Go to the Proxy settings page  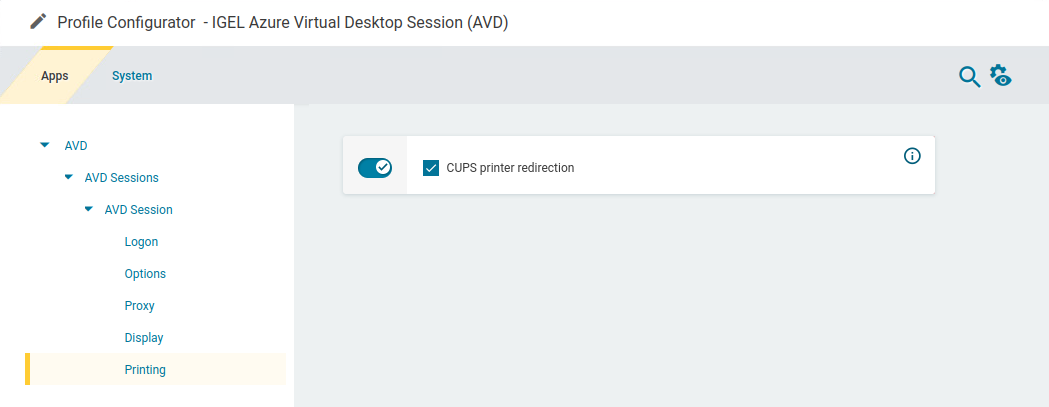[x=139, y=306]
